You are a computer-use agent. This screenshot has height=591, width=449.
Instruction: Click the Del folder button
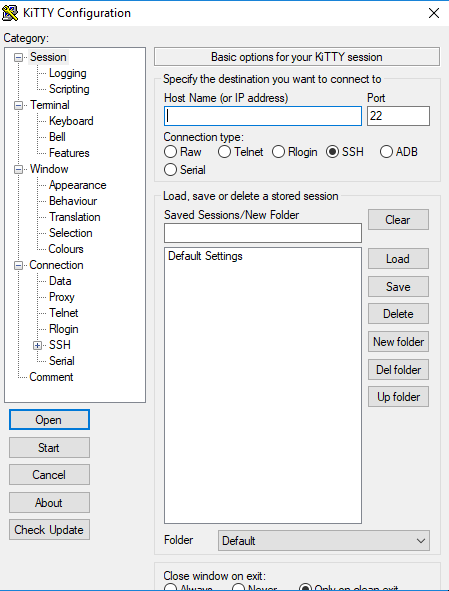(398, 369)
